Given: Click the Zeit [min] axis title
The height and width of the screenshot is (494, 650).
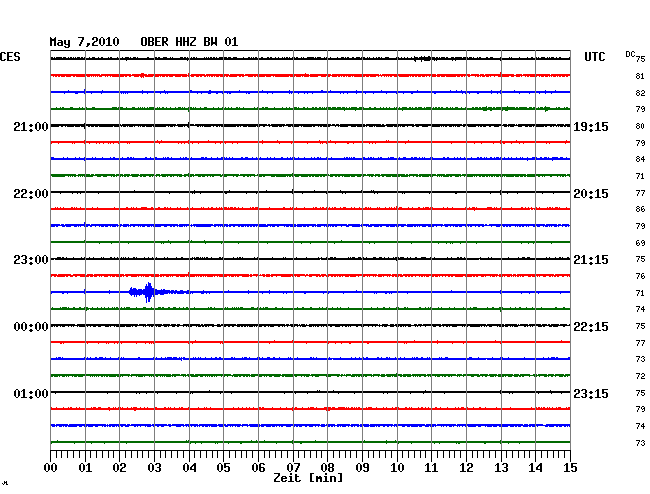Looking at the screenshot, I should pyautogui.click(x=308, y=478).
